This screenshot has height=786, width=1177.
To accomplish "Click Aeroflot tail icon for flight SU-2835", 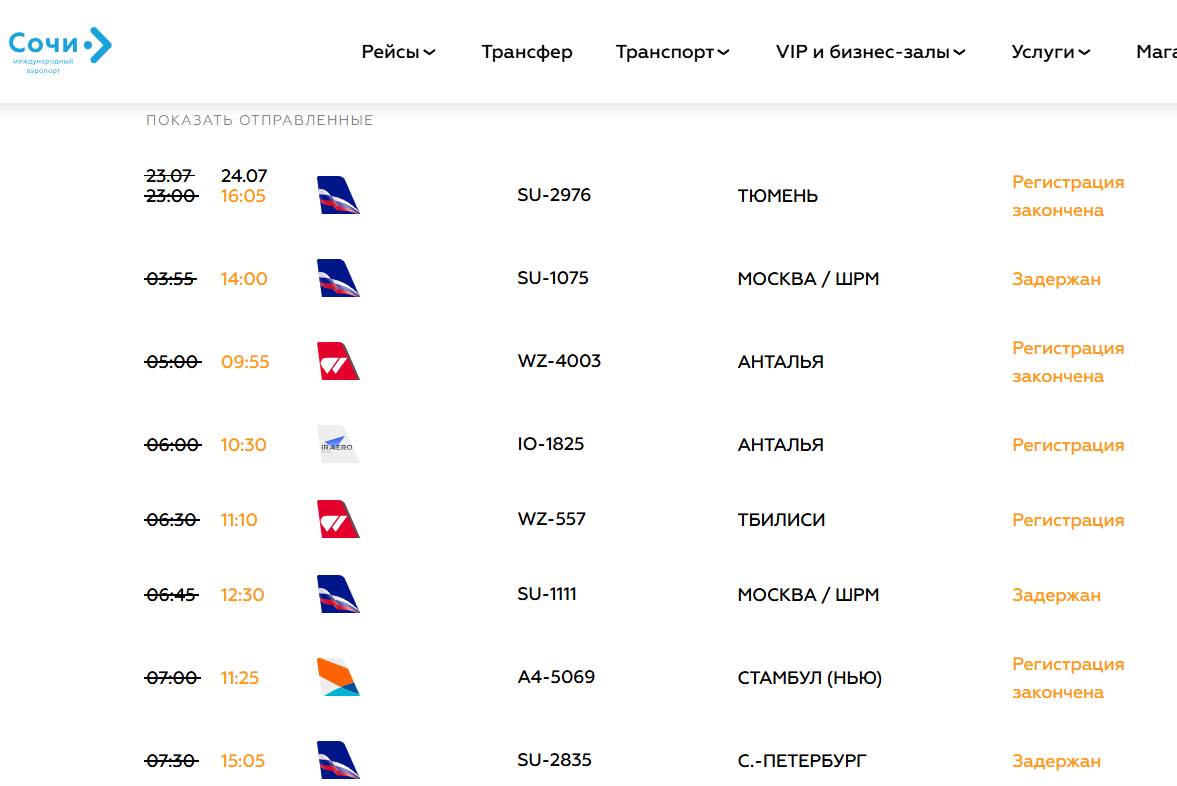I will tap(338, 760).
